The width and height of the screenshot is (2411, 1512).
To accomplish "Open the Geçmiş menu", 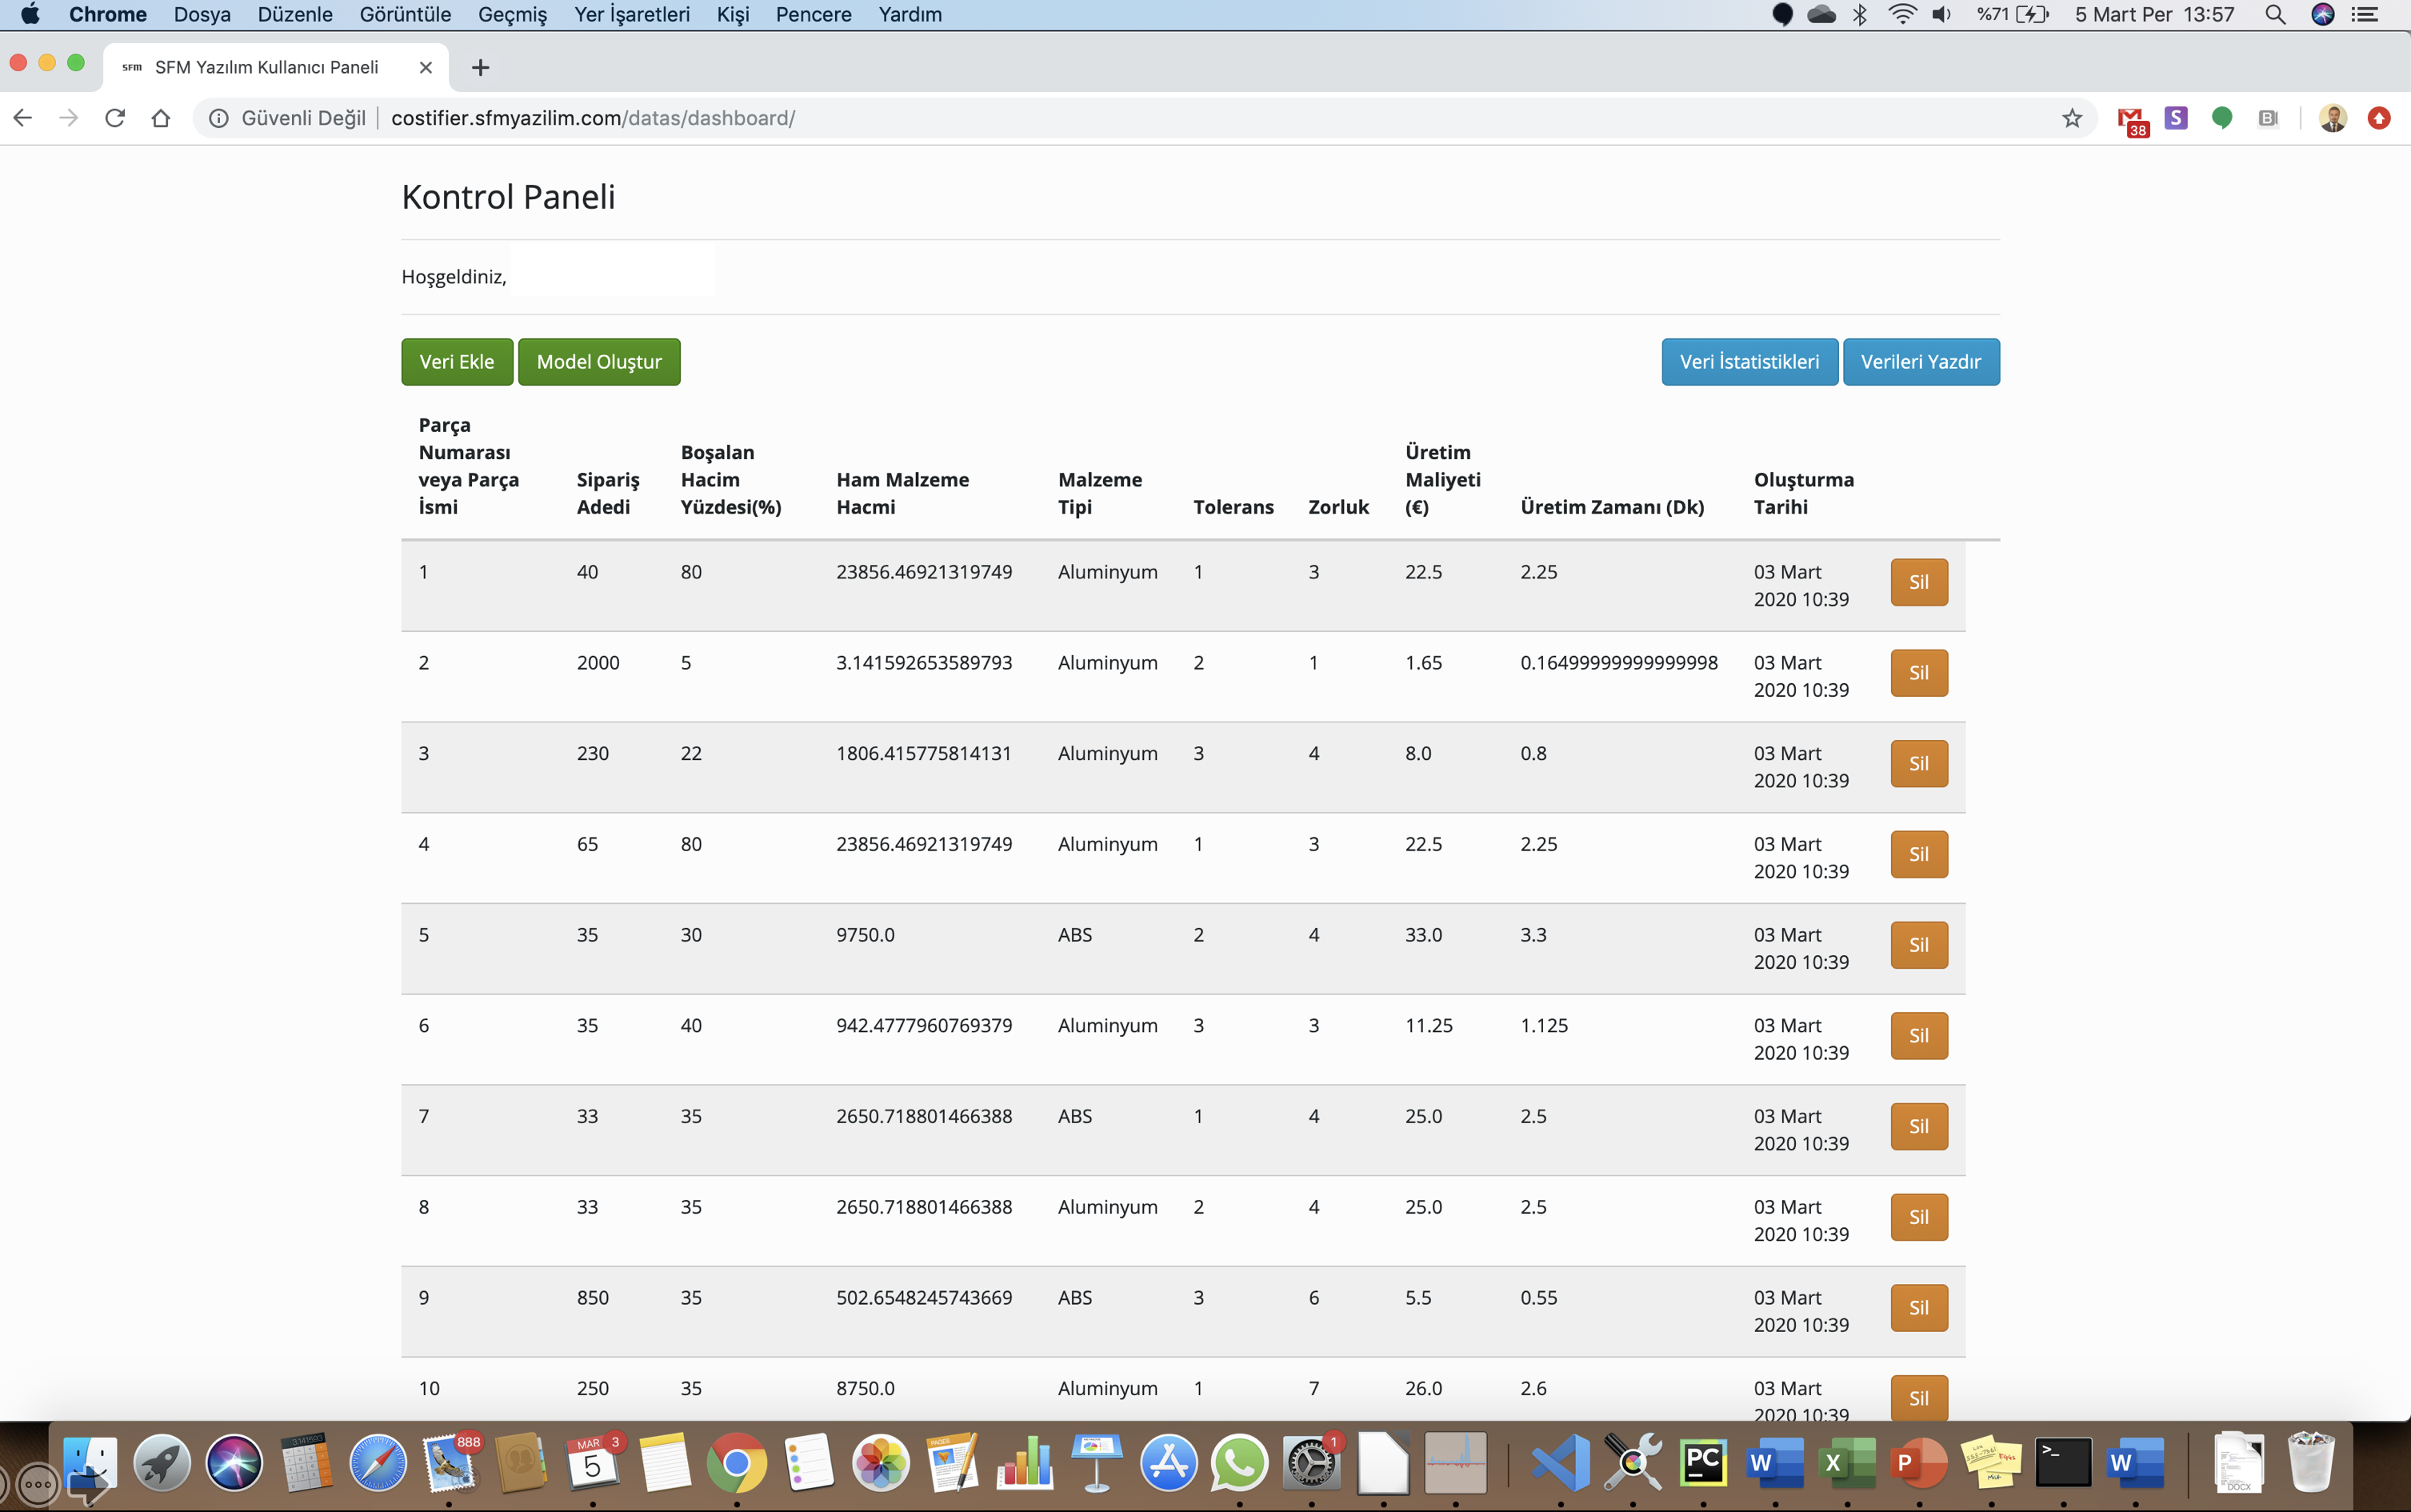I will coord(512,14).
